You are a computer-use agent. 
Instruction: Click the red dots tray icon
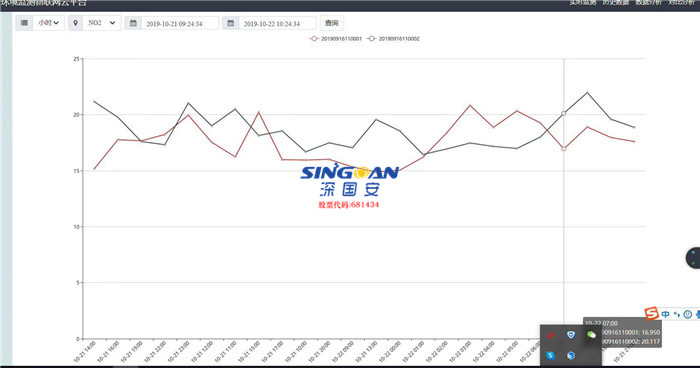point(550,335)
